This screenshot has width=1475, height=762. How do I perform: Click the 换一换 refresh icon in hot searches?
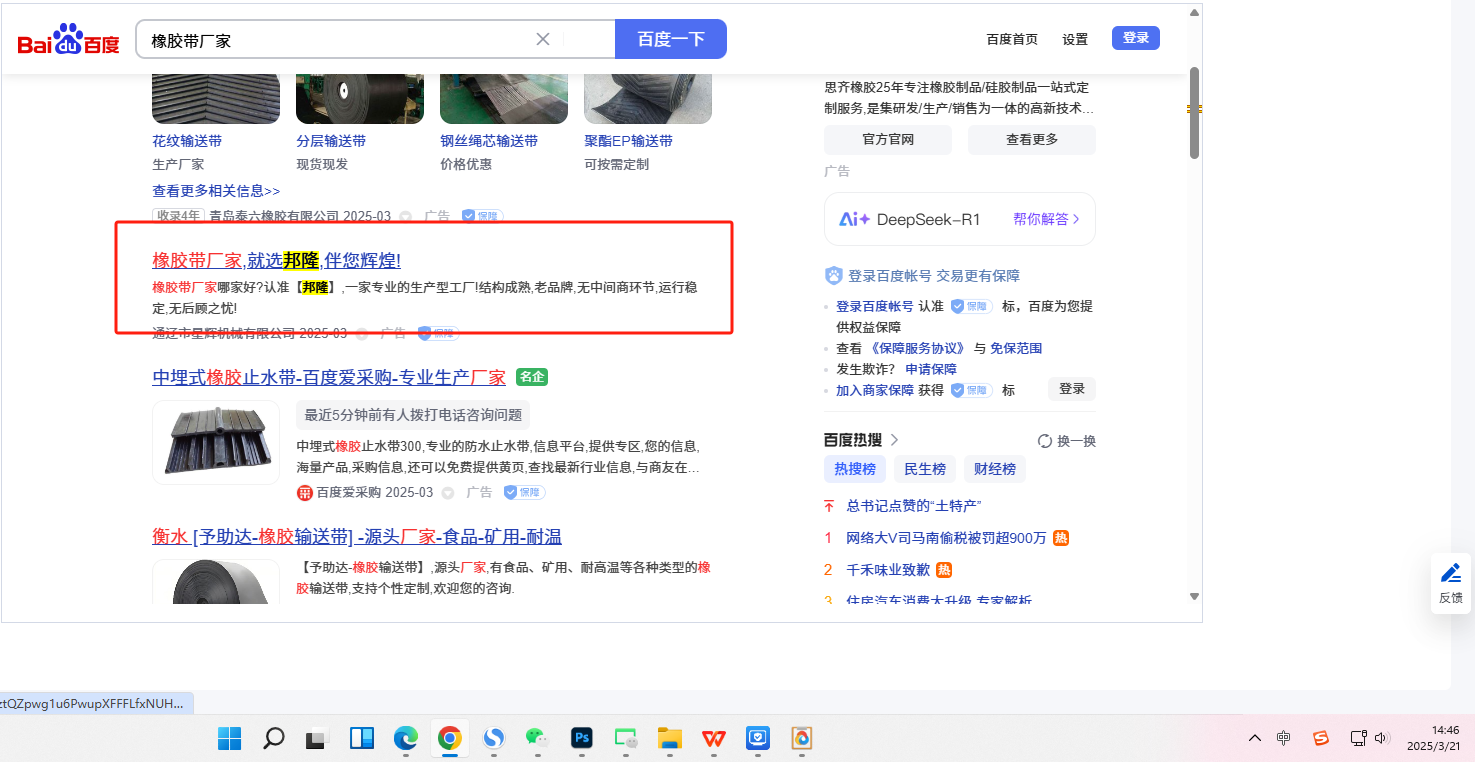1045,441
